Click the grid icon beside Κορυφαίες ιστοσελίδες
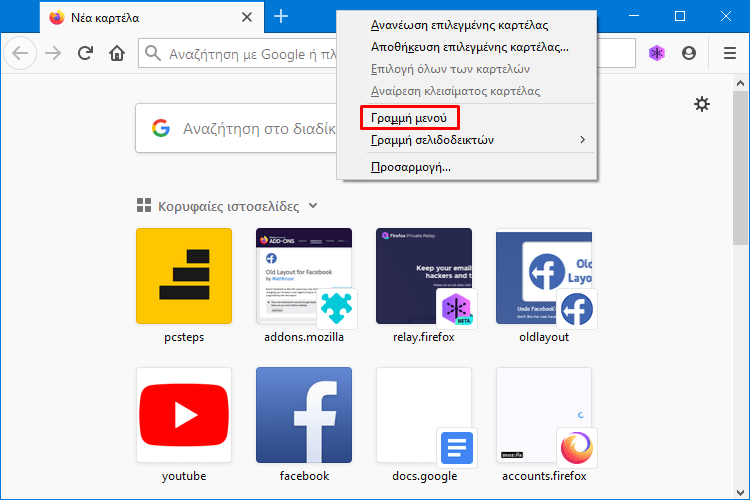Viewport: 750px width, 500px height. pos(144,205)
